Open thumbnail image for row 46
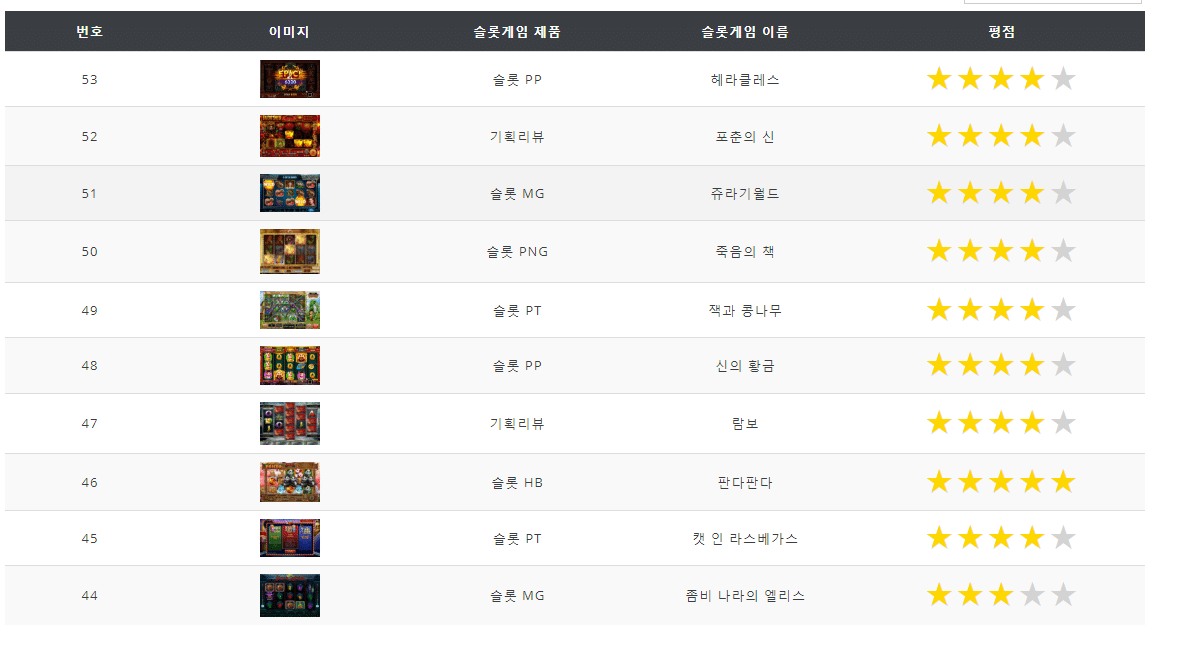Image resolution: width=1184 pixels, height=659 pixels. pyautogui.click(x=290, y=482)
